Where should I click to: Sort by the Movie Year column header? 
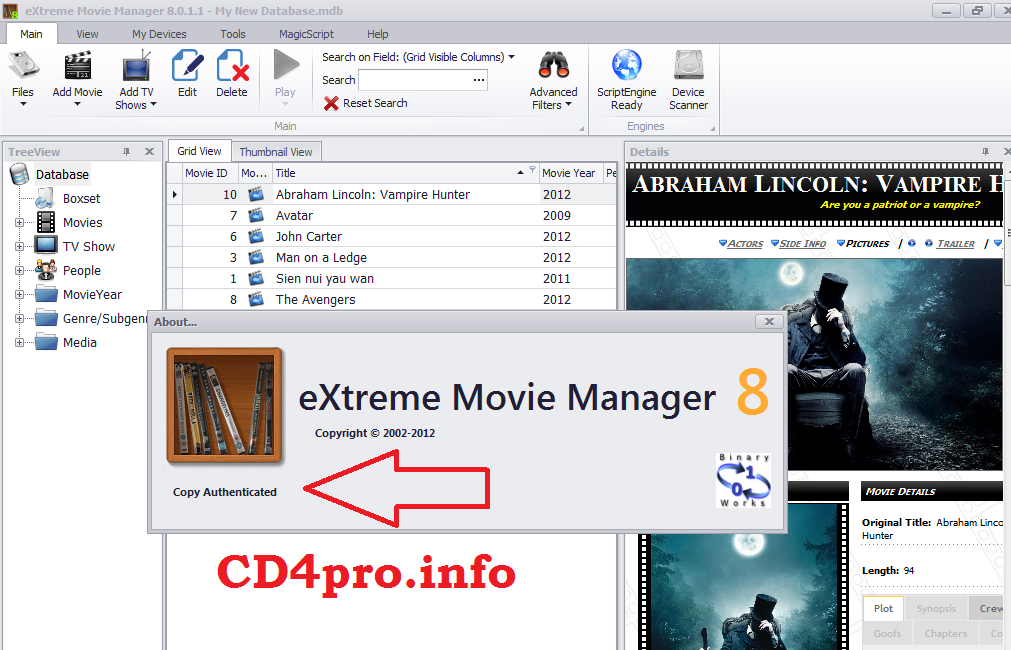(569, 173)
